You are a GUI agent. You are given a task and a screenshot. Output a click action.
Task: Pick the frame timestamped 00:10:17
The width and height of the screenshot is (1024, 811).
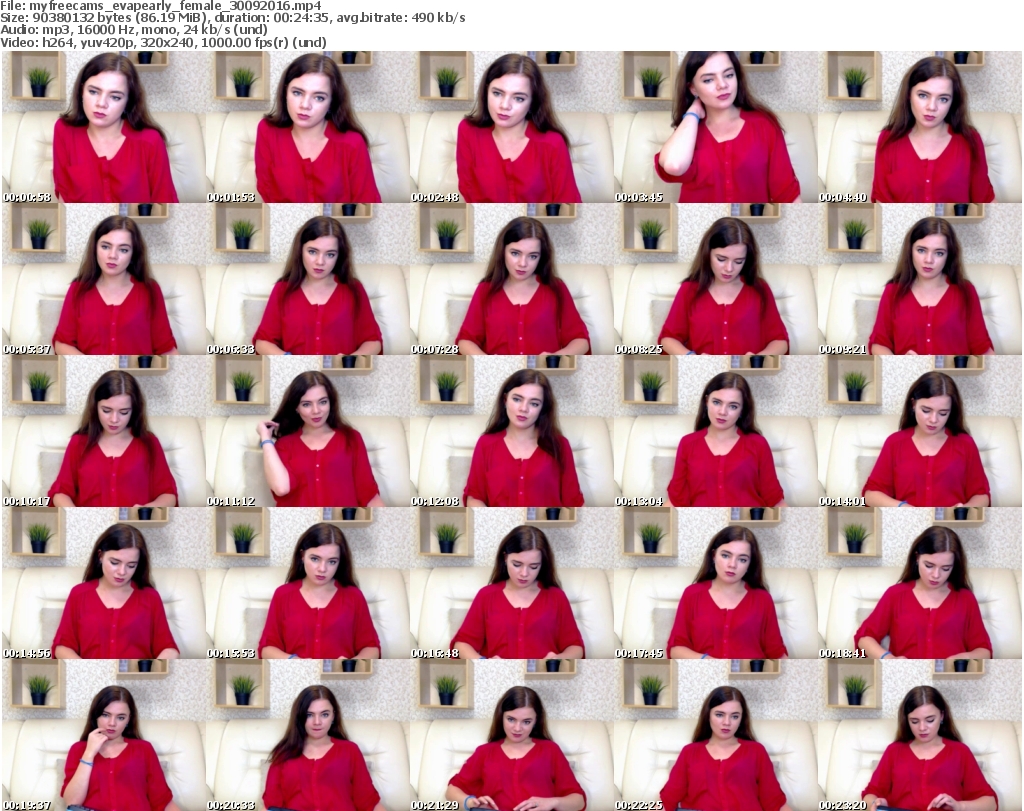[104, 431]
